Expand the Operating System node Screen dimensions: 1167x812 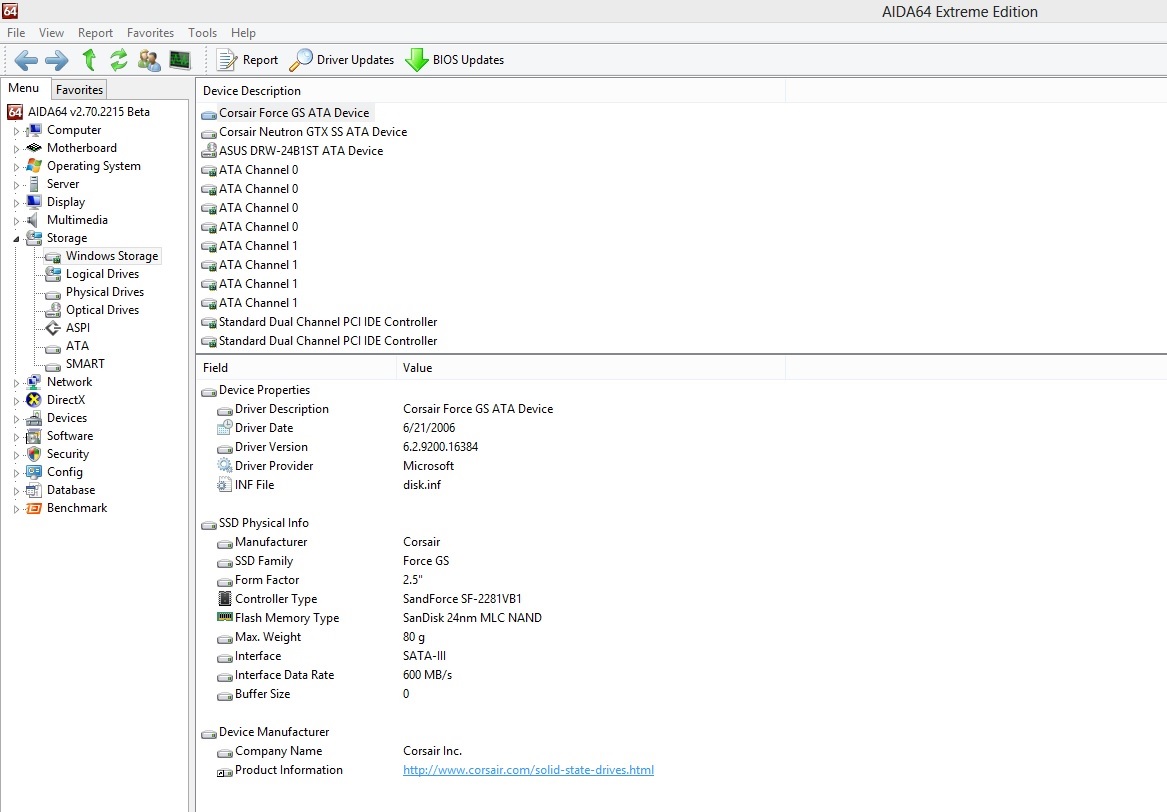click(x=16, y=167)
